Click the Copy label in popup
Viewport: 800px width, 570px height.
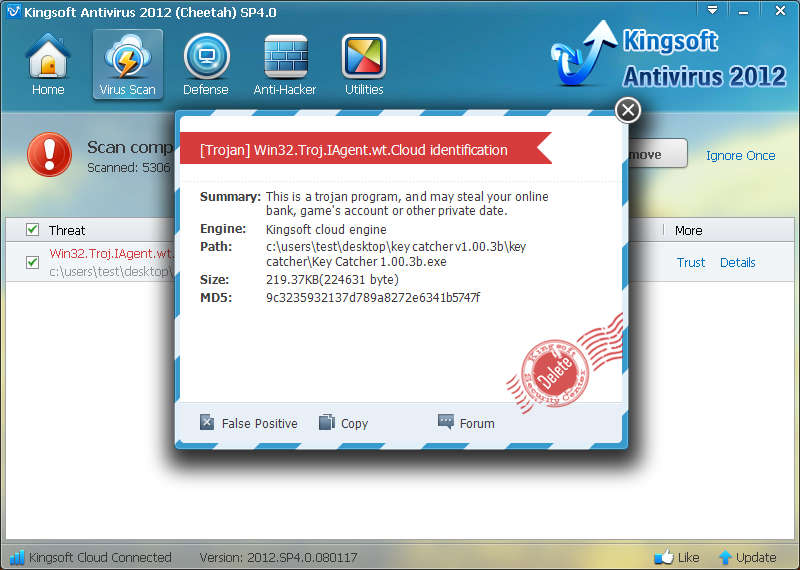tap(354, 424)
